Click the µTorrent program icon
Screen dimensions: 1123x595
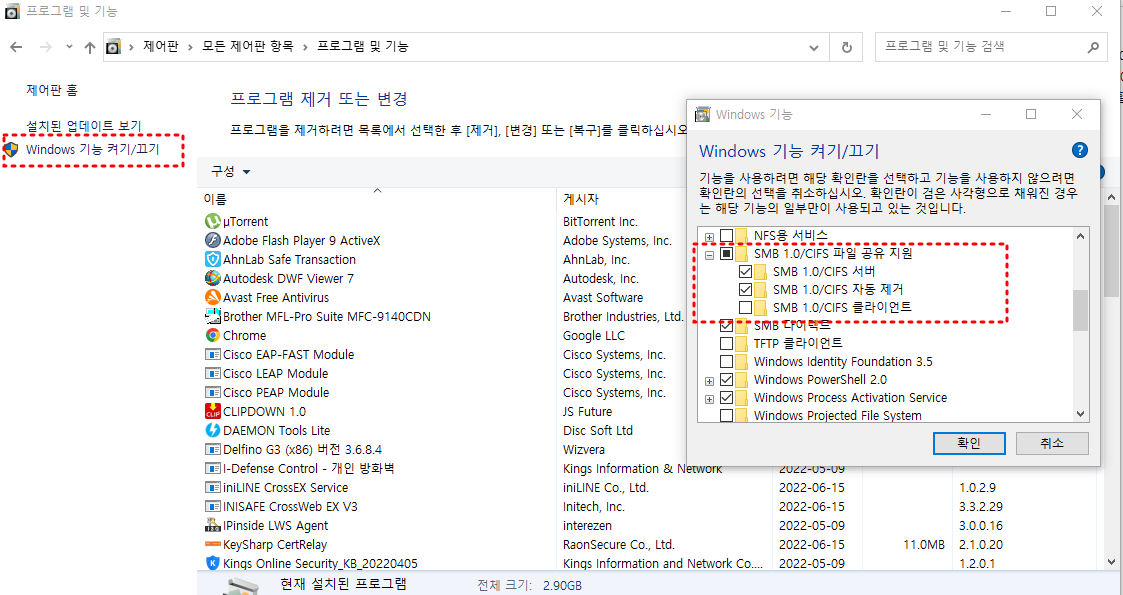(x=213, y=221)
